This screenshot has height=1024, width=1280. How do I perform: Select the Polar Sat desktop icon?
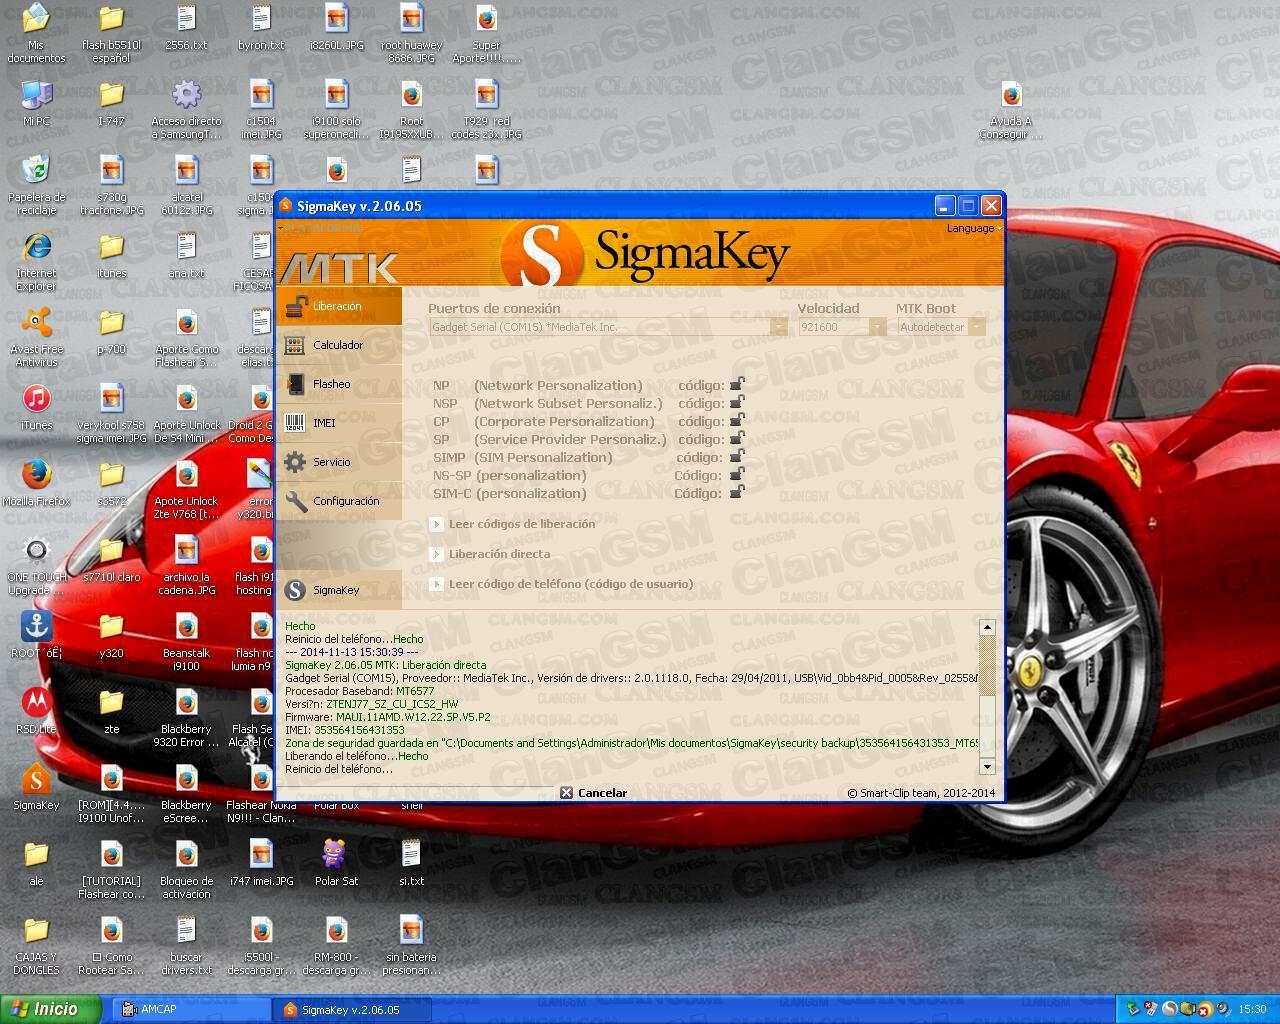point(336,863)
